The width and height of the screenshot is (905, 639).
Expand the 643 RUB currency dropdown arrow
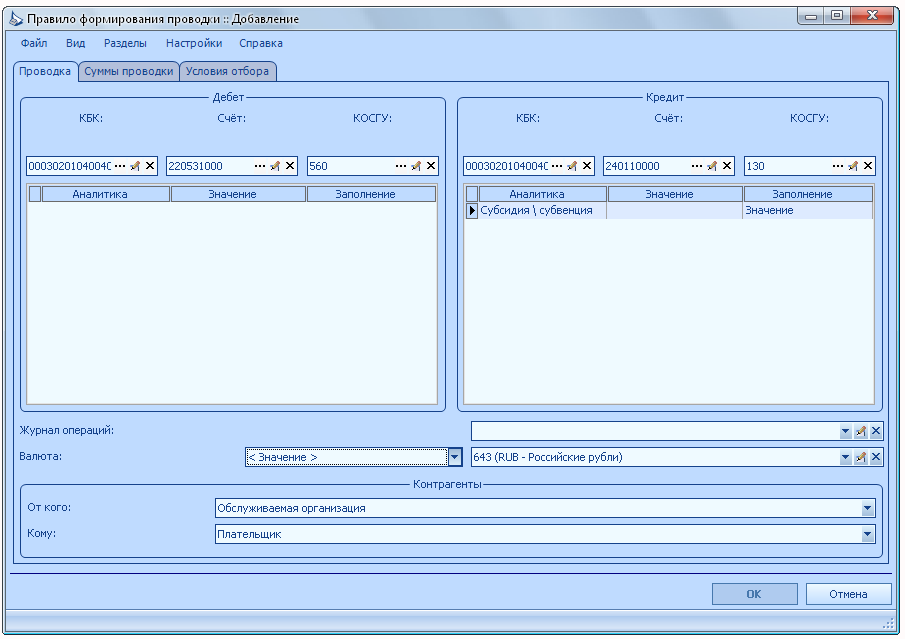(x=846, y=458)
